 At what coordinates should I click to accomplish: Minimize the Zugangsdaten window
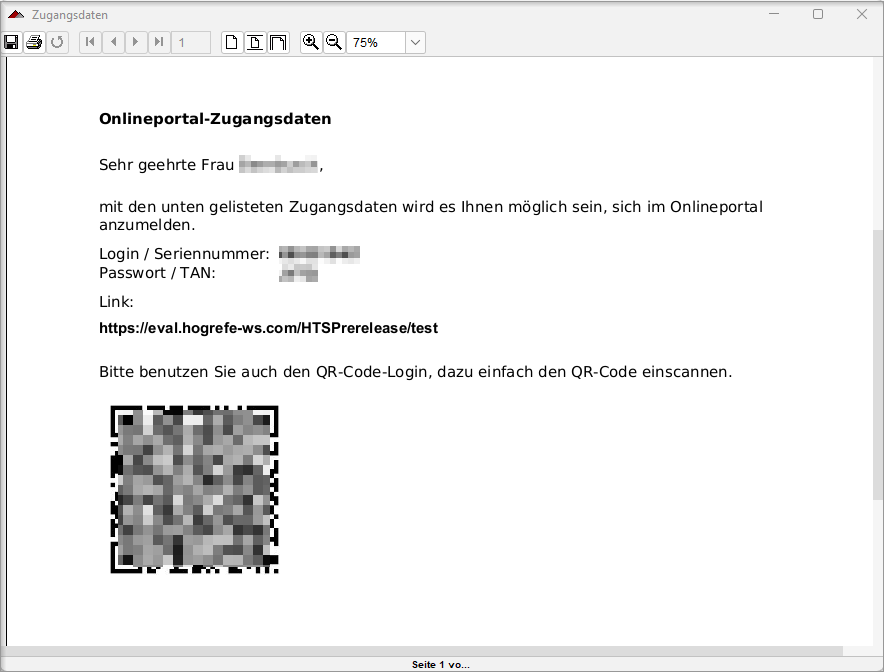[x=774, y=14]
